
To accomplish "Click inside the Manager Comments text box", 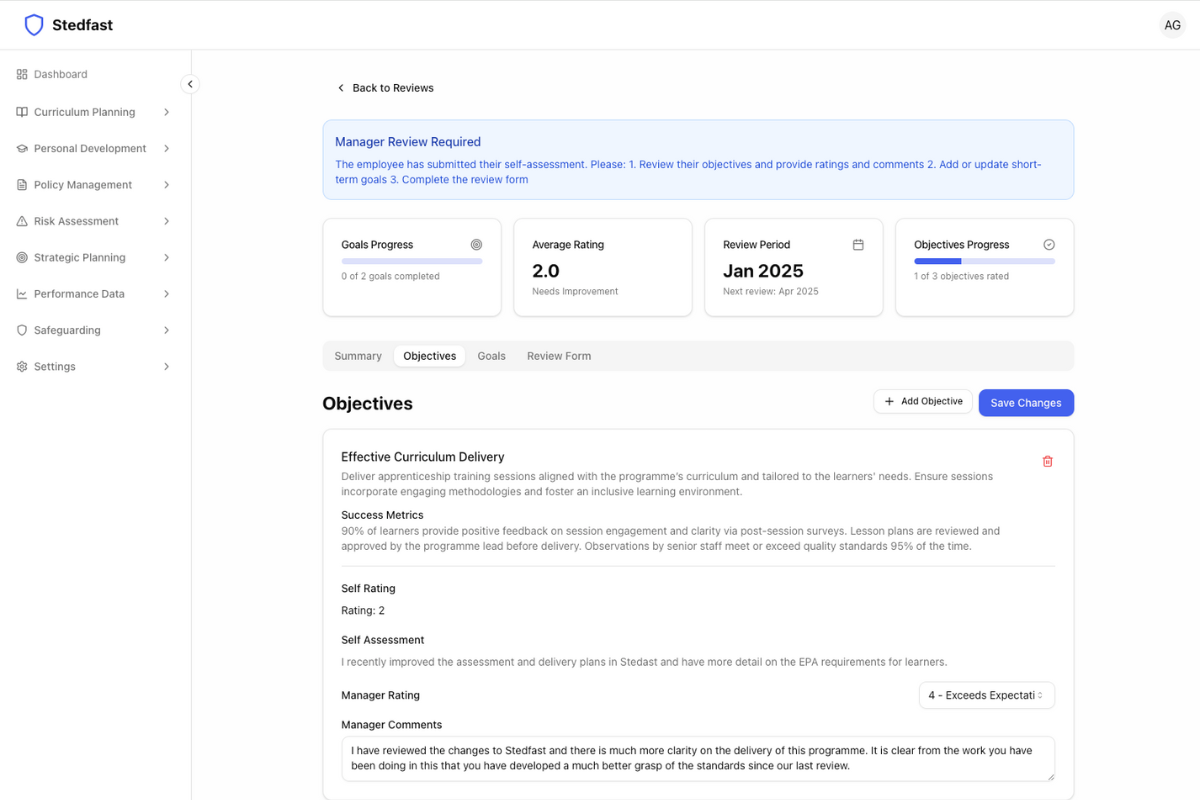I will [x=697, y=758].
